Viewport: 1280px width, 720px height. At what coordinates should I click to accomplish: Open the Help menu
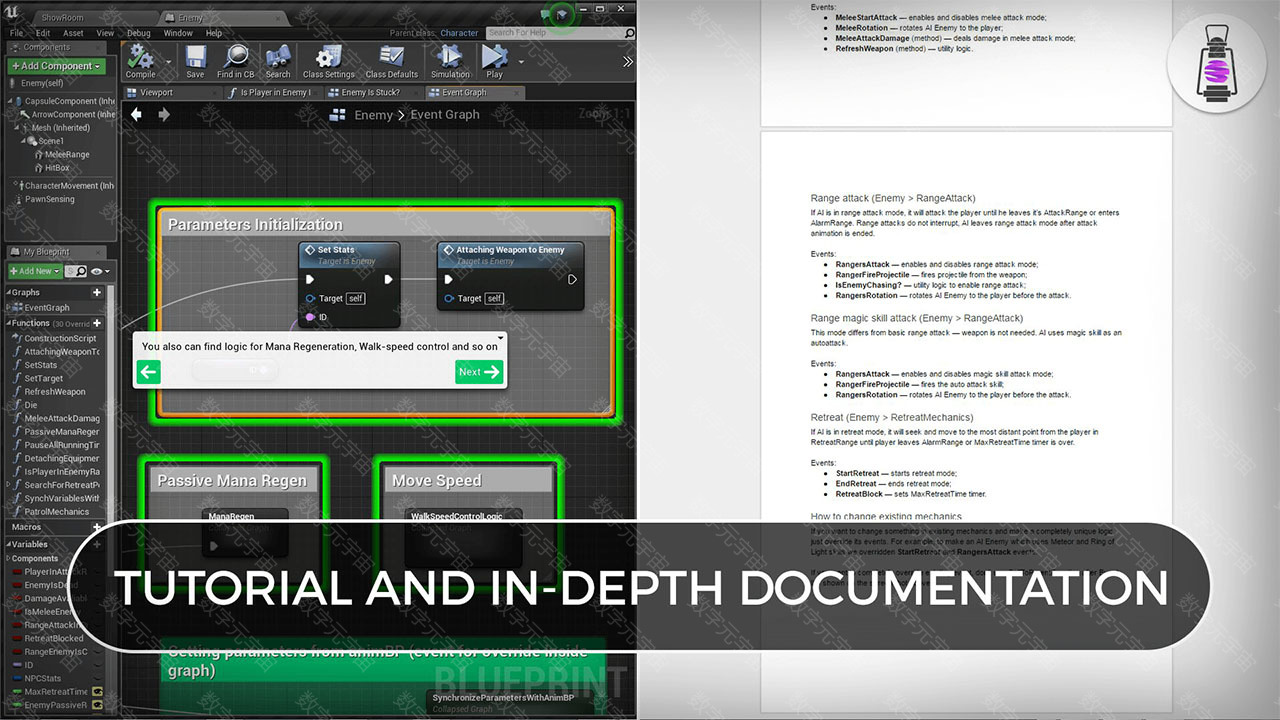click(213, 33)
